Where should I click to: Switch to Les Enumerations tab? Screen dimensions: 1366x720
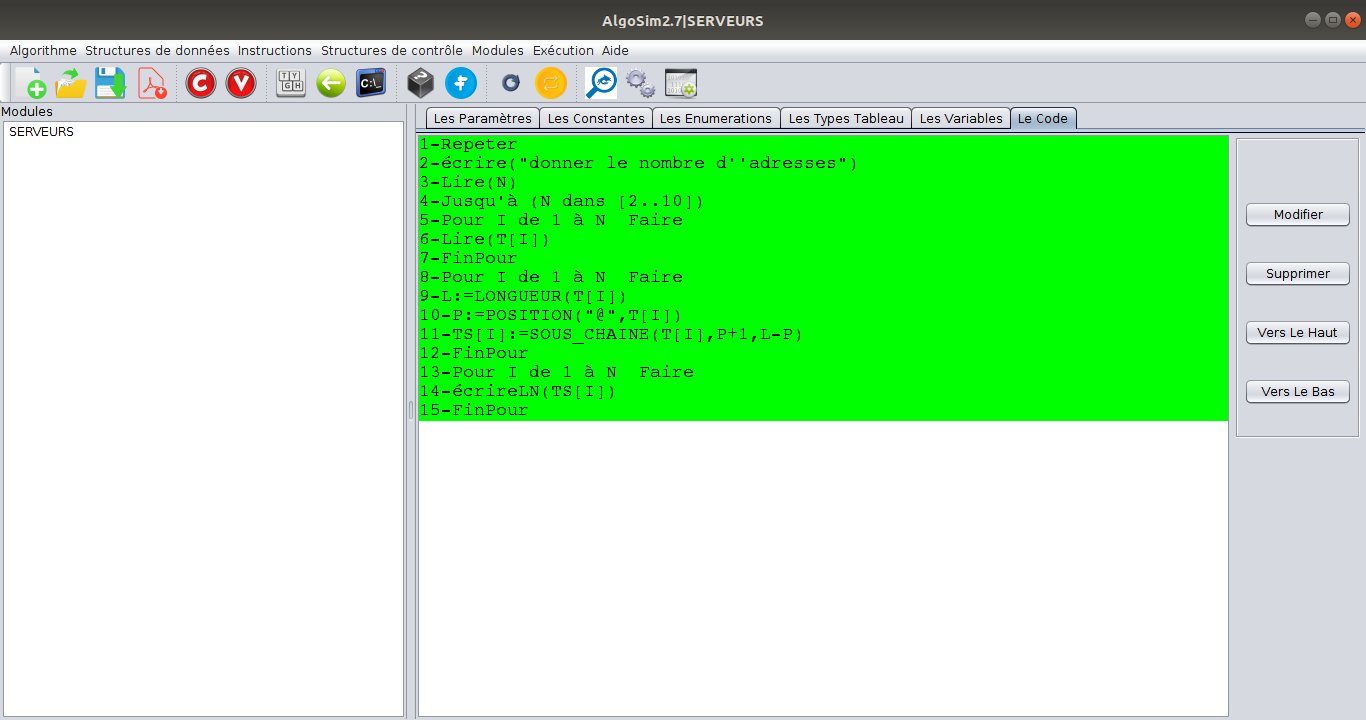click(716, 118)
